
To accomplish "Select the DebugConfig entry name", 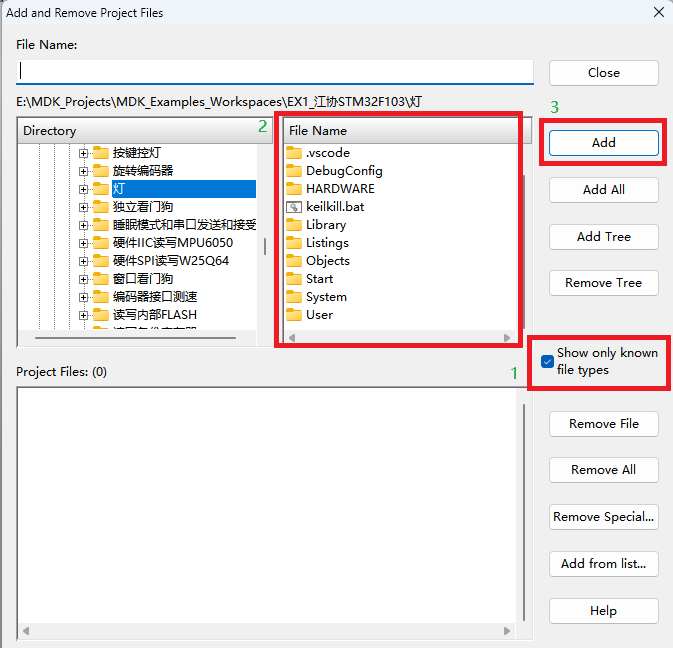I will [x=344, y=171].
